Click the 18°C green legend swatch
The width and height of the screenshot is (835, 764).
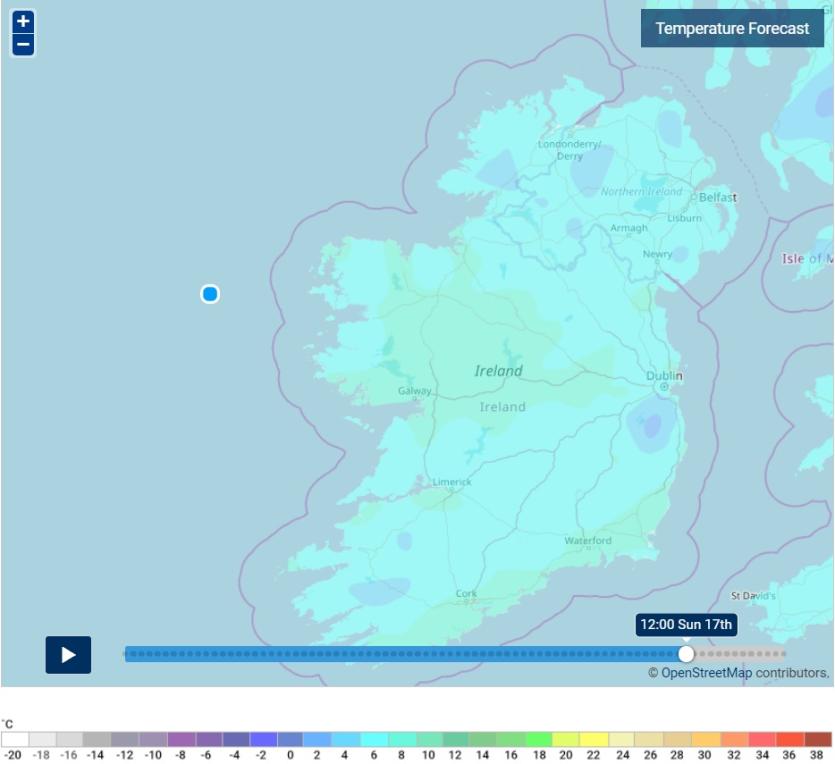pos(539,740)
